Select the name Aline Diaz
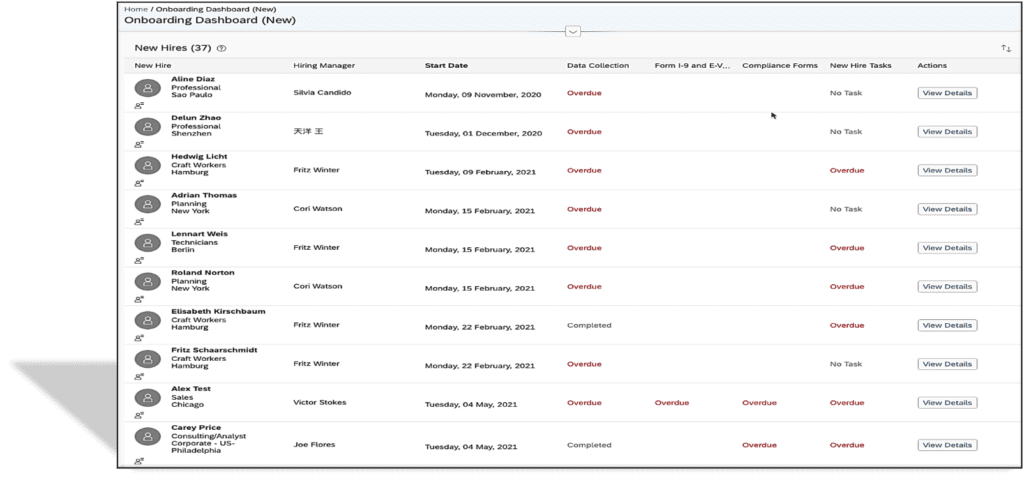Viewport: 1024px width, 479px height. [x=191, y=79]
